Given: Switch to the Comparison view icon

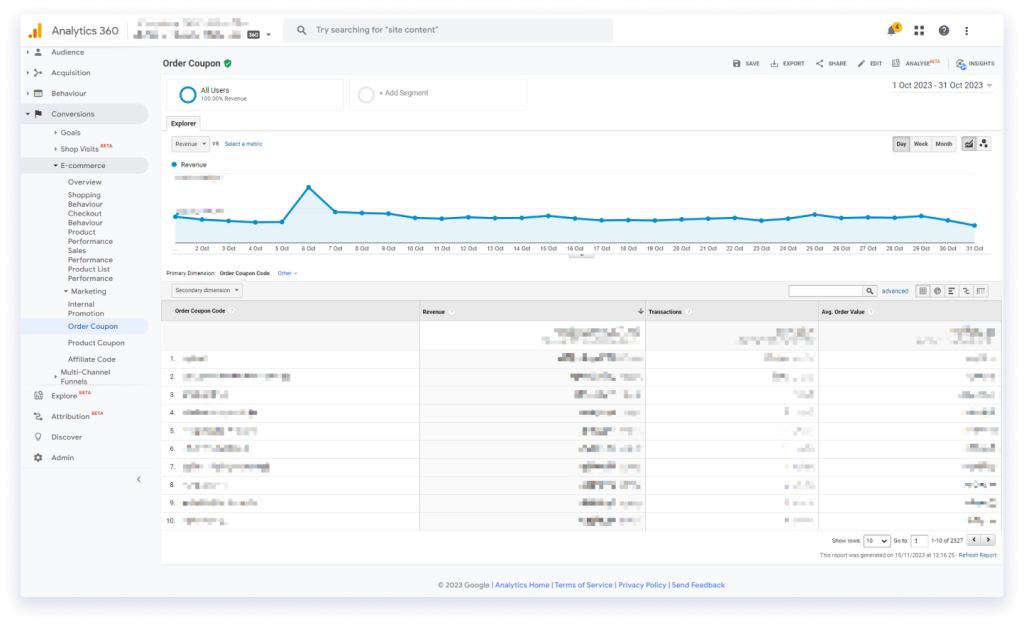Looking at the screenshot, I should 964,290.
